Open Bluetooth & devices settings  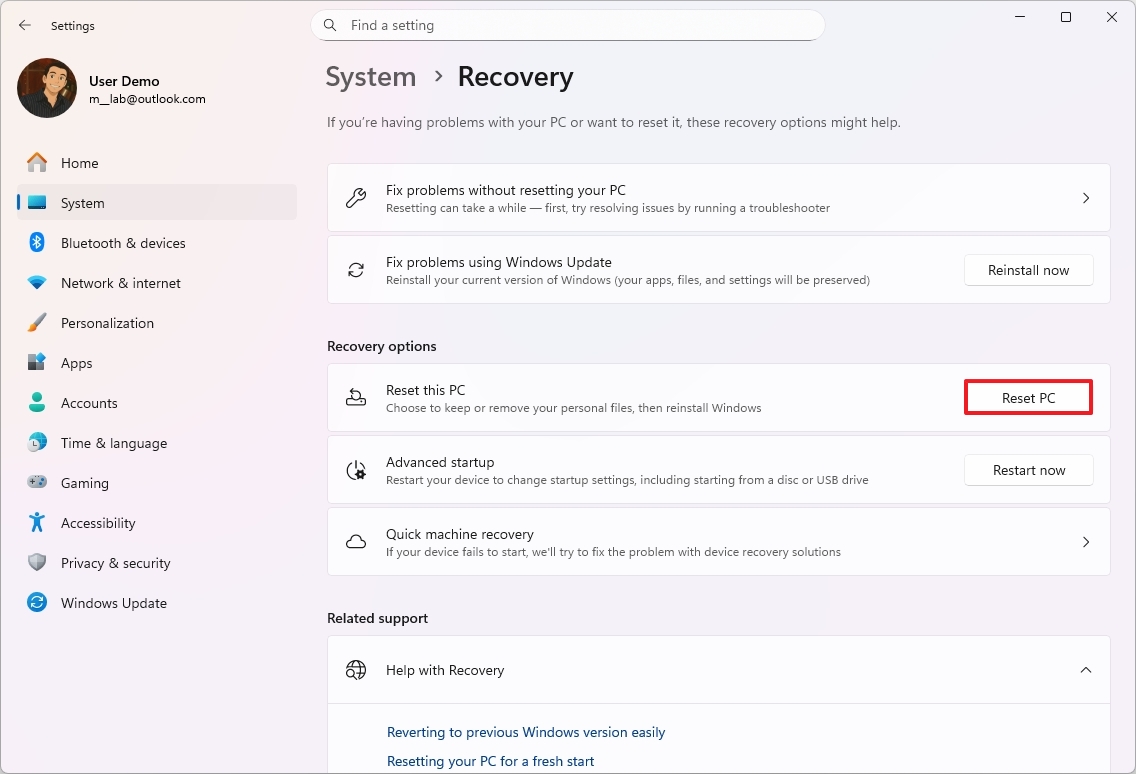pos(123,243)
